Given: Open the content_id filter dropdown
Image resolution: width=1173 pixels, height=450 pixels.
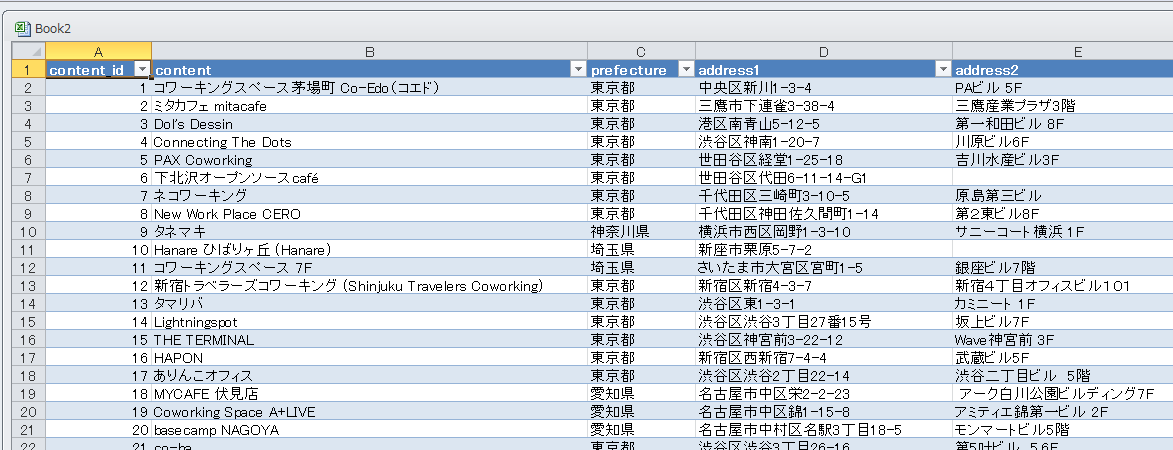Looking at the screenshot, I should [x=142, y=70].
